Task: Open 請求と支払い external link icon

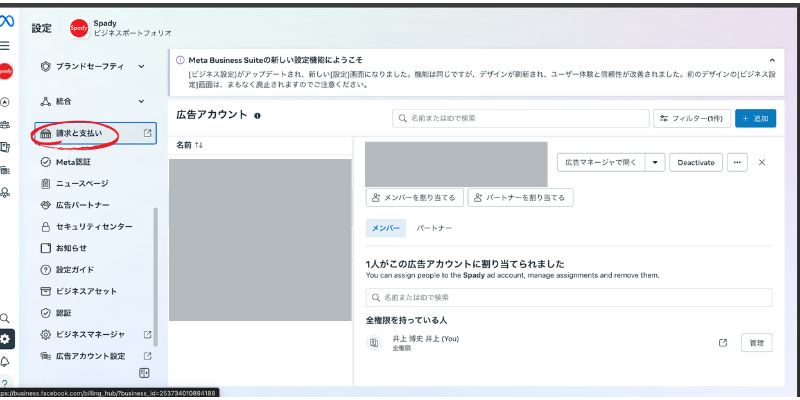Action: (x=147, y=133)
